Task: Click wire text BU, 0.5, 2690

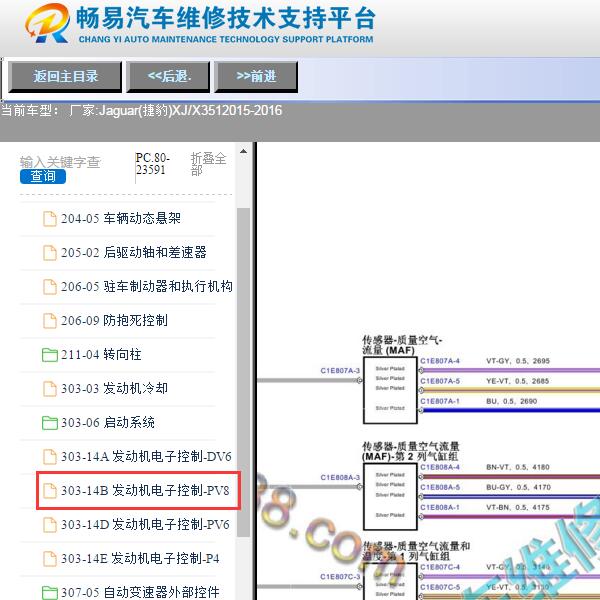Action: 512,401
